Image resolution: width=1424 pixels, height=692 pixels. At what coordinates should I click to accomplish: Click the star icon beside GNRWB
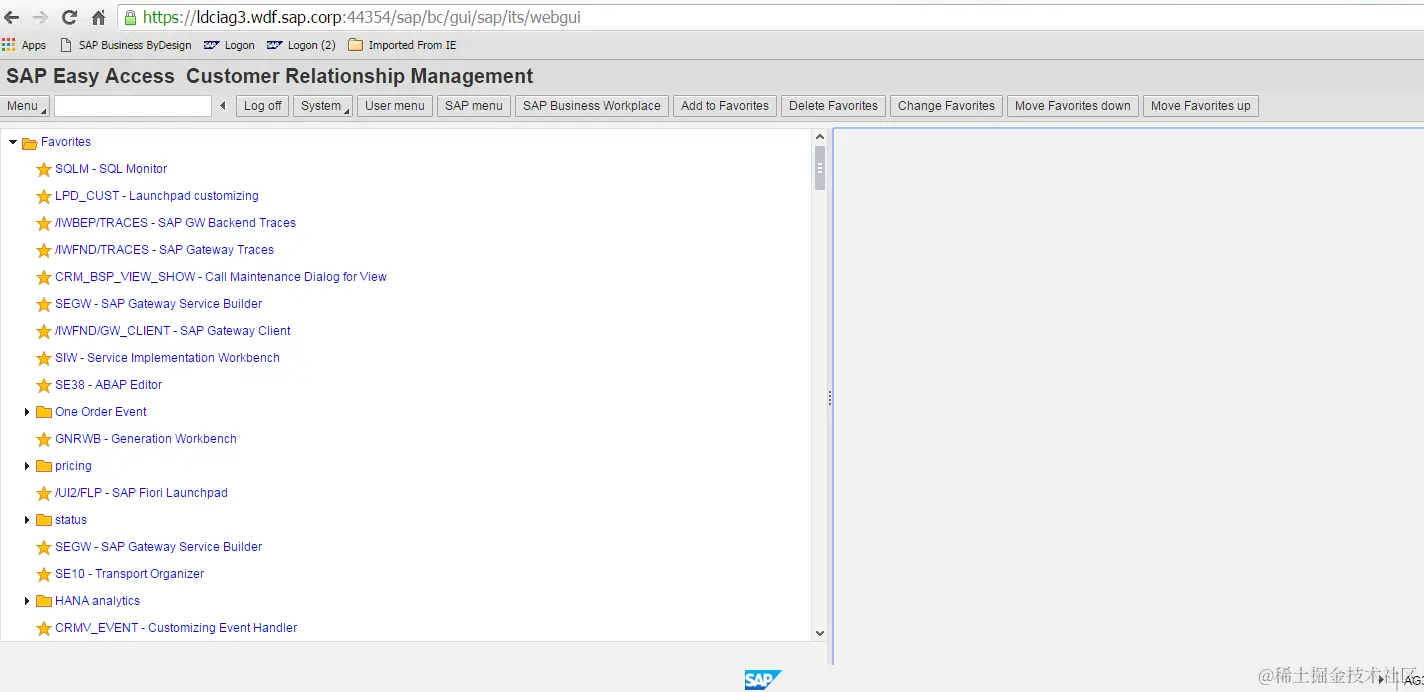(44, 440)
